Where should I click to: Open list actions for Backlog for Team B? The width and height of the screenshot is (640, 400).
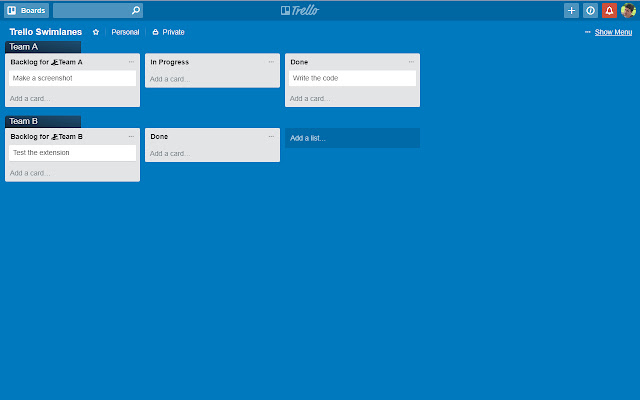tap(131, 136)
